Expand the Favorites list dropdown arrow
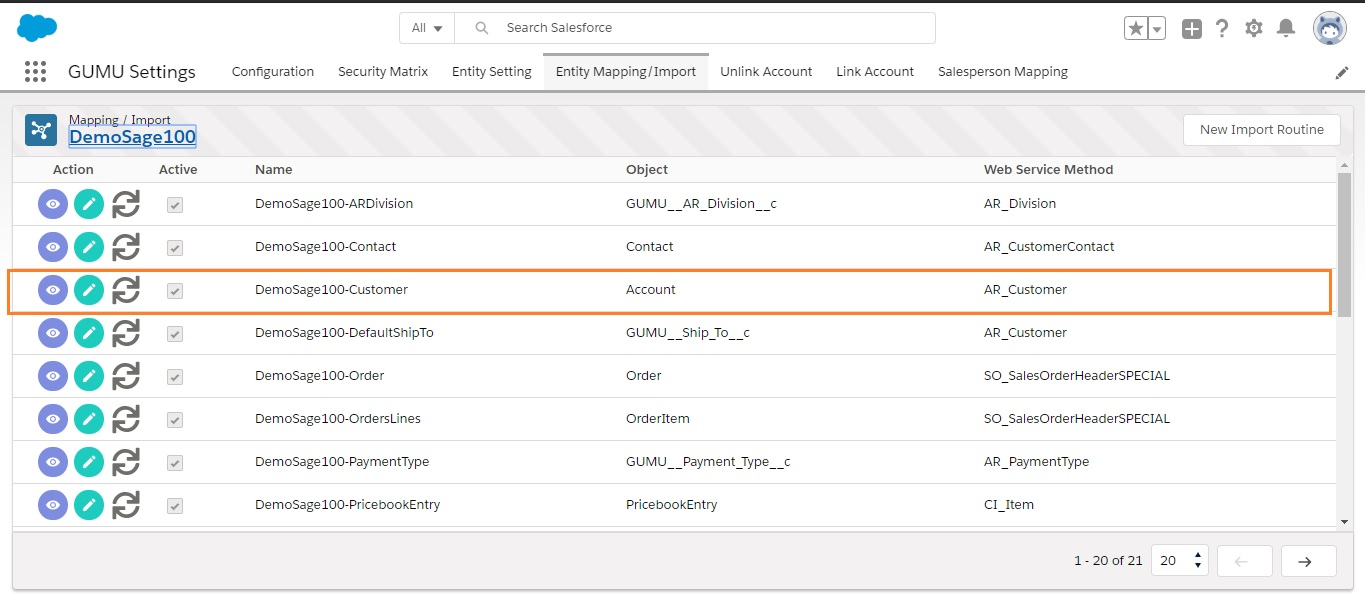1365x595 pixels. tap(1157, 29)
